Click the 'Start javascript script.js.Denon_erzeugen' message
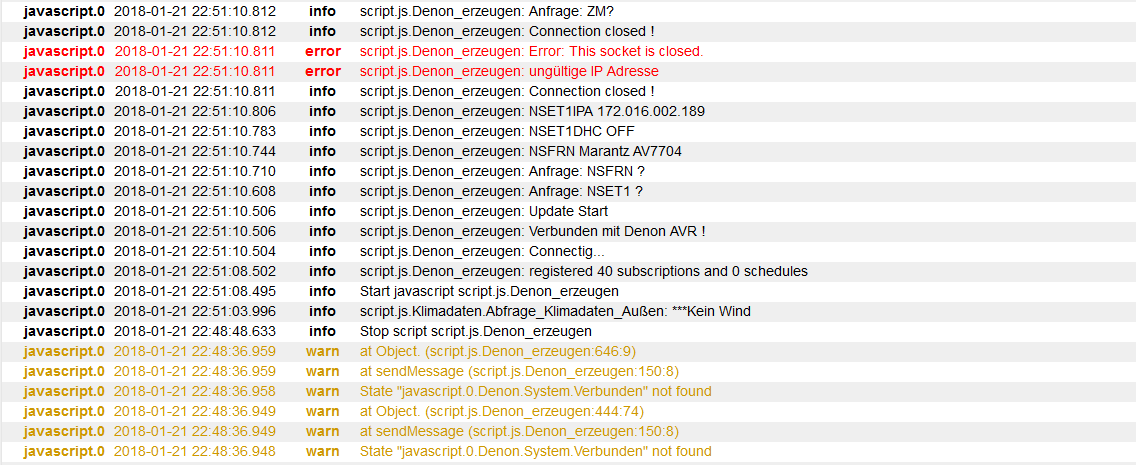 click(489, 291)
